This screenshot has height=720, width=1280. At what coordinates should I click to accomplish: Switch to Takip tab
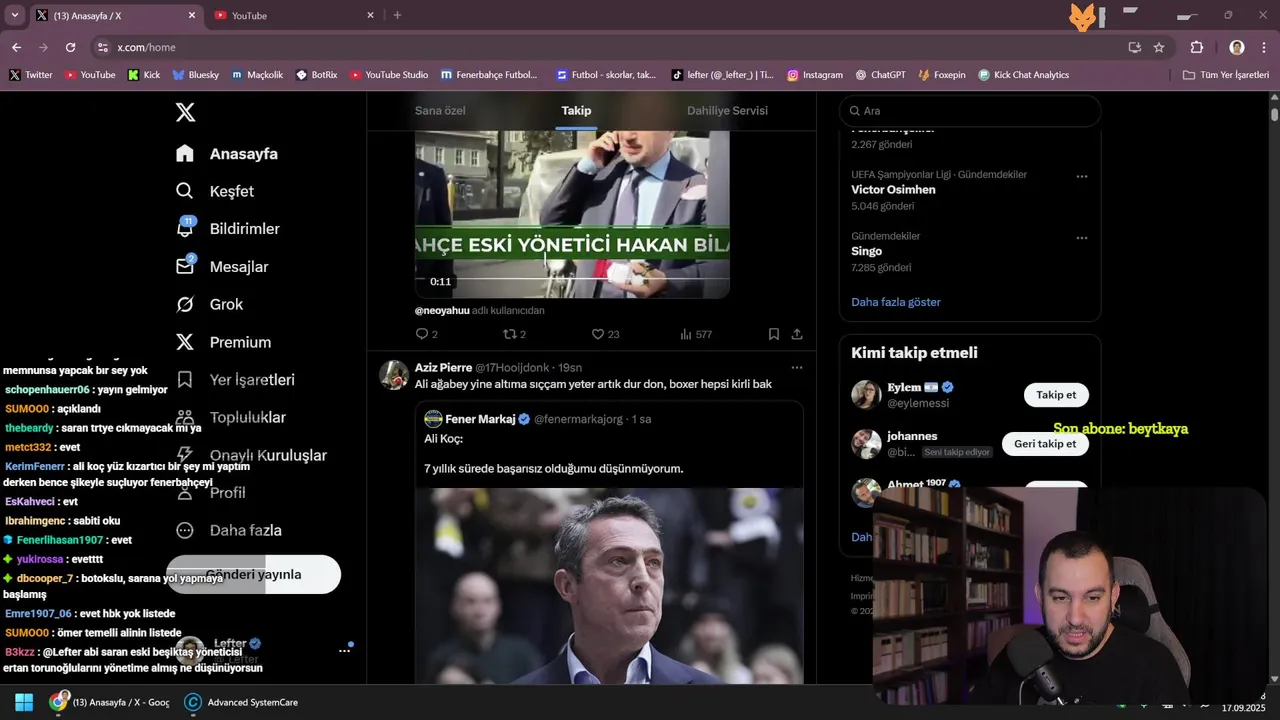[x=576, y=111]
